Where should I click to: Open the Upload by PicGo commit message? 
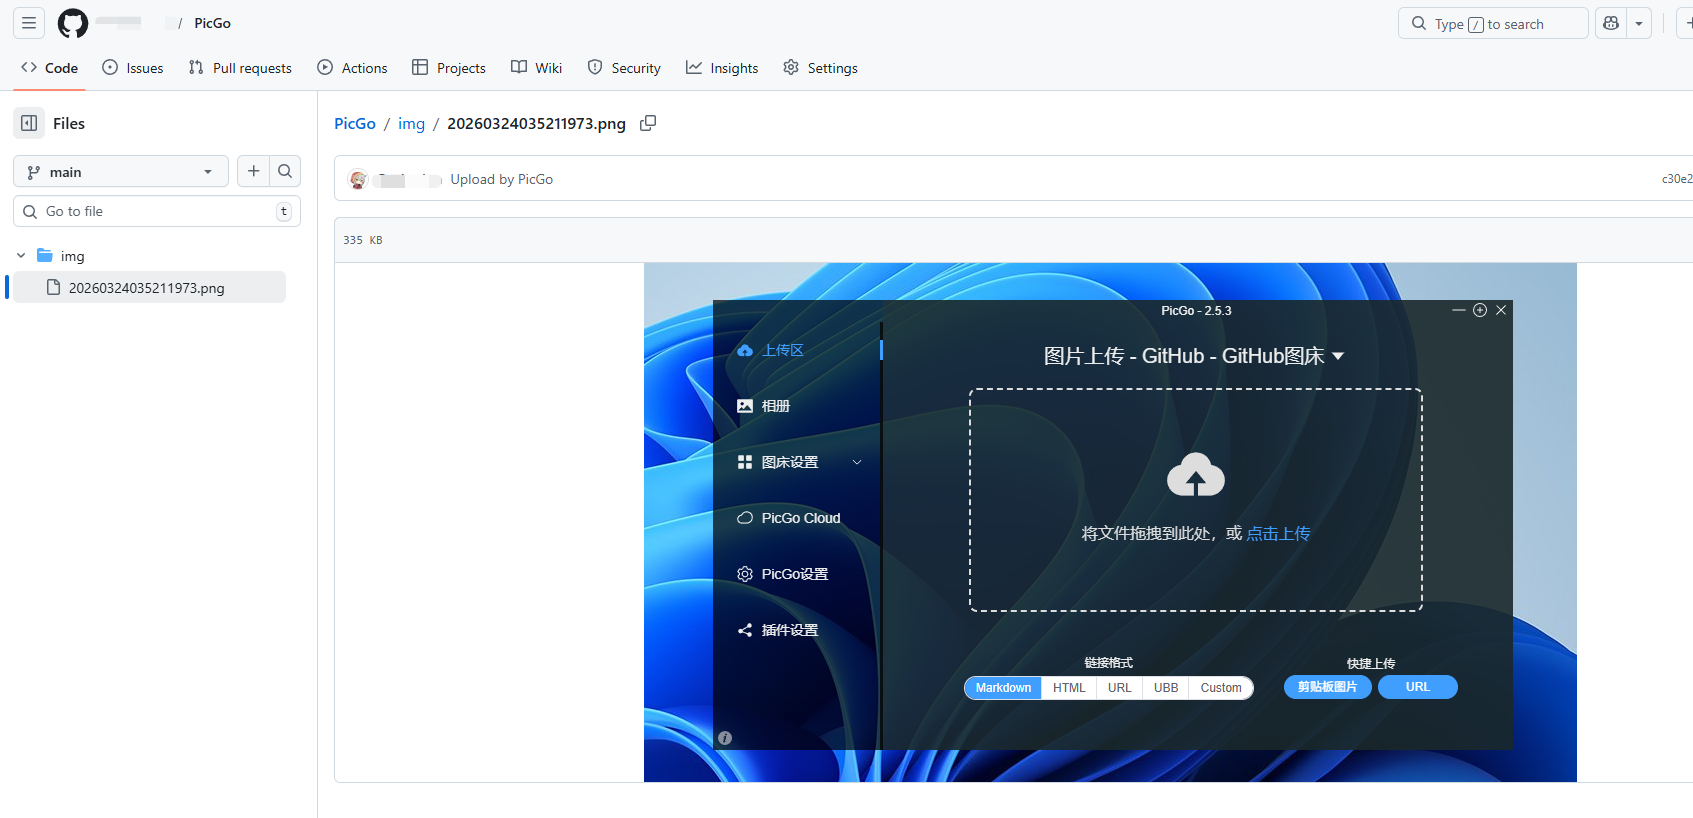(x=501, y=179)
